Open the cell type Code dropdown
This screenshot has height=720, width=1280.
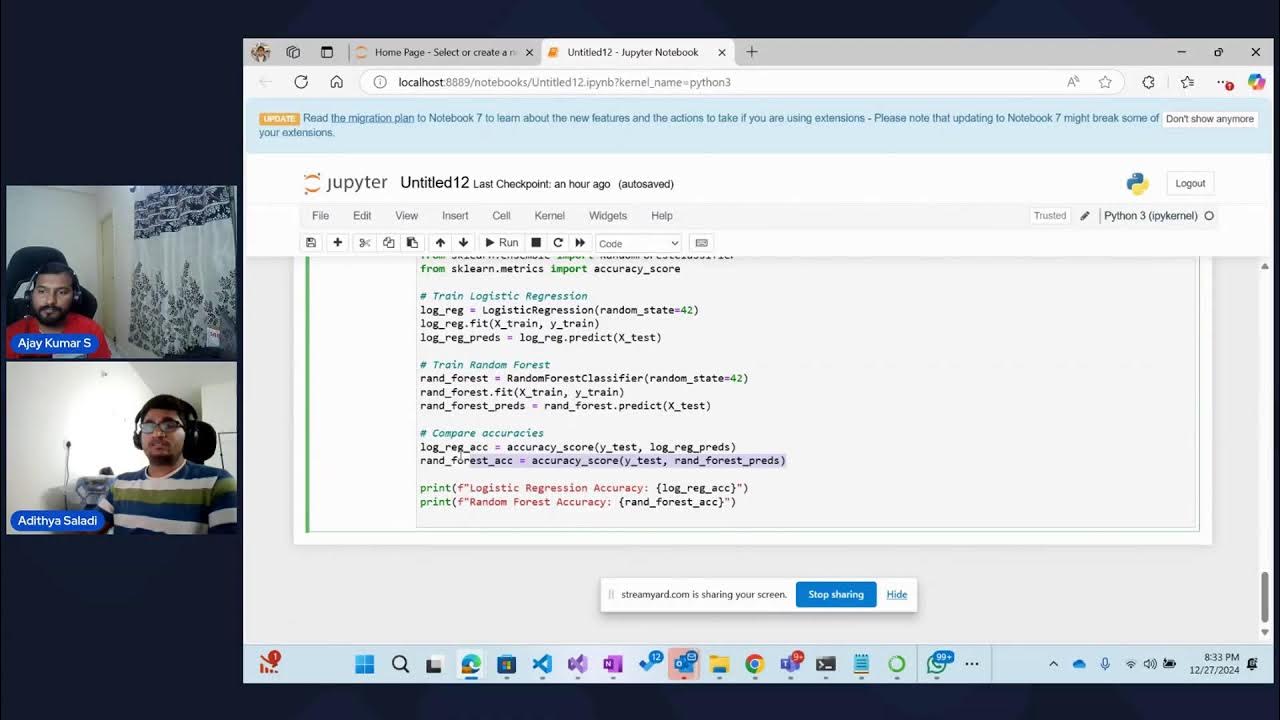pos(638,243)
